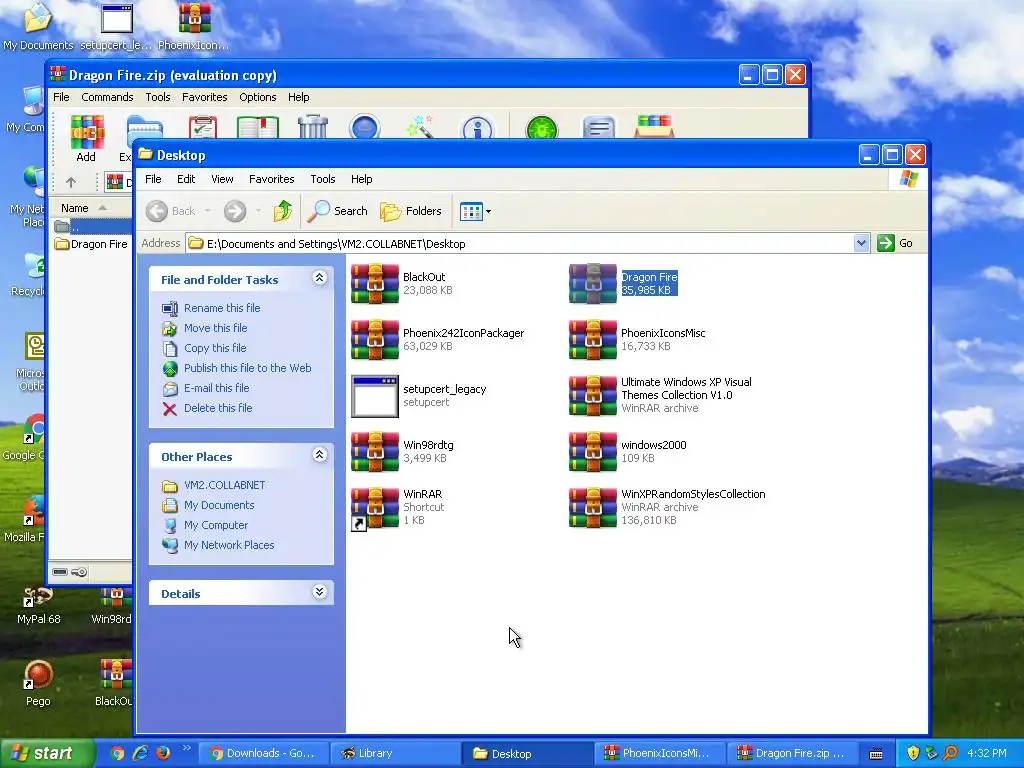Switch to Downloads Chrome taskbar button
The width and height of the screenshot is (1024, 768).
click(x=263, y=753)
